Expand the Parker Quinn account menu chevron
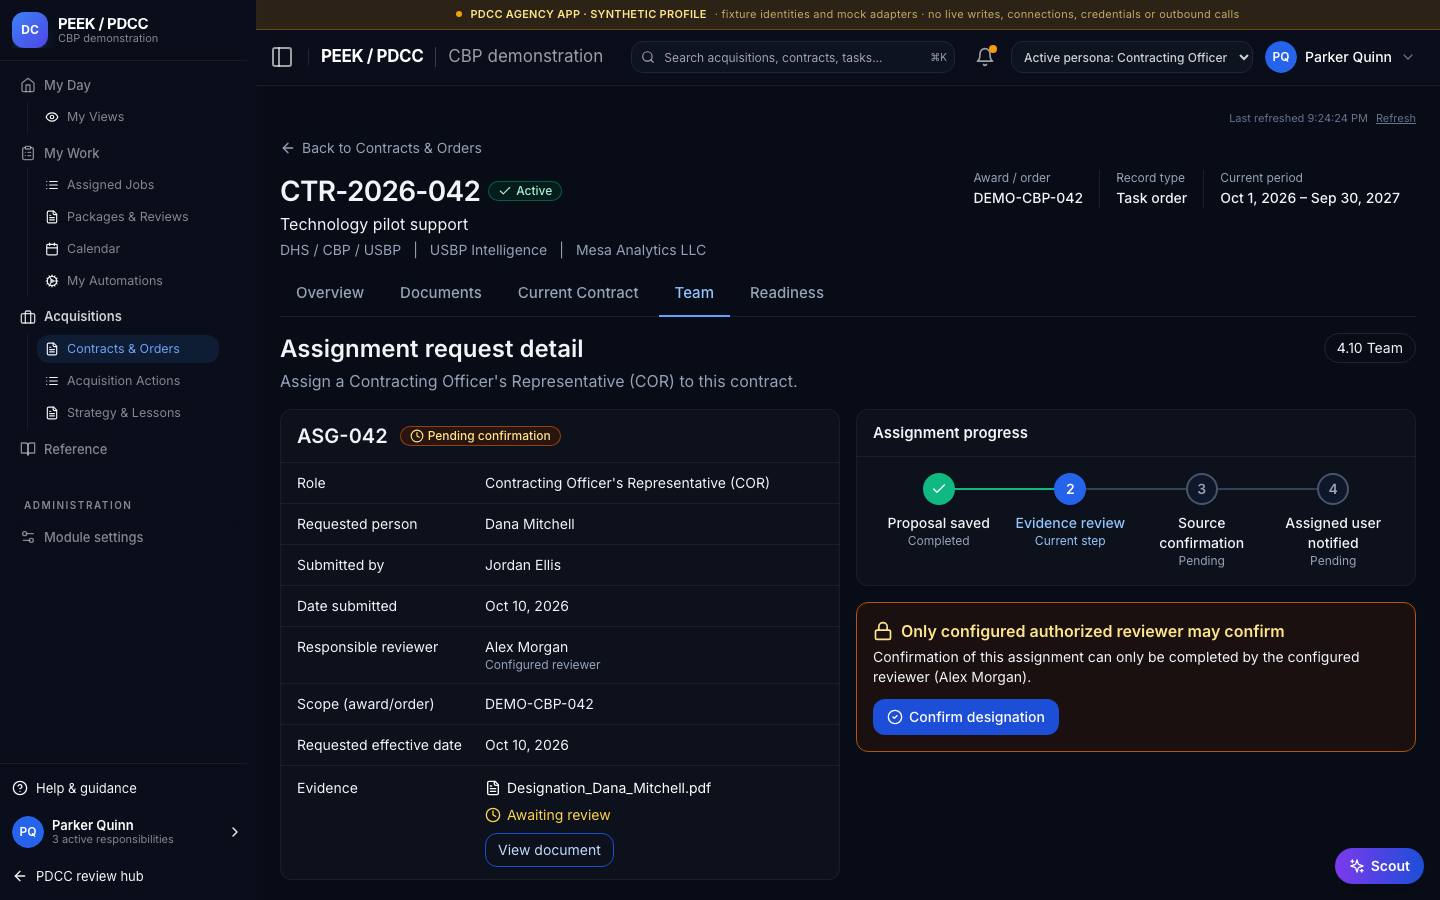1440x900 pixels. point(1408,57)
